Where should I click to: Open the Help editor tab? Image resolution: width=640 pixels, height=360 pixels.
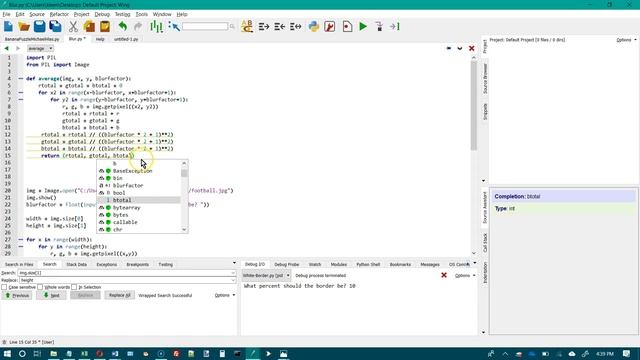click(x=100, y=39)
